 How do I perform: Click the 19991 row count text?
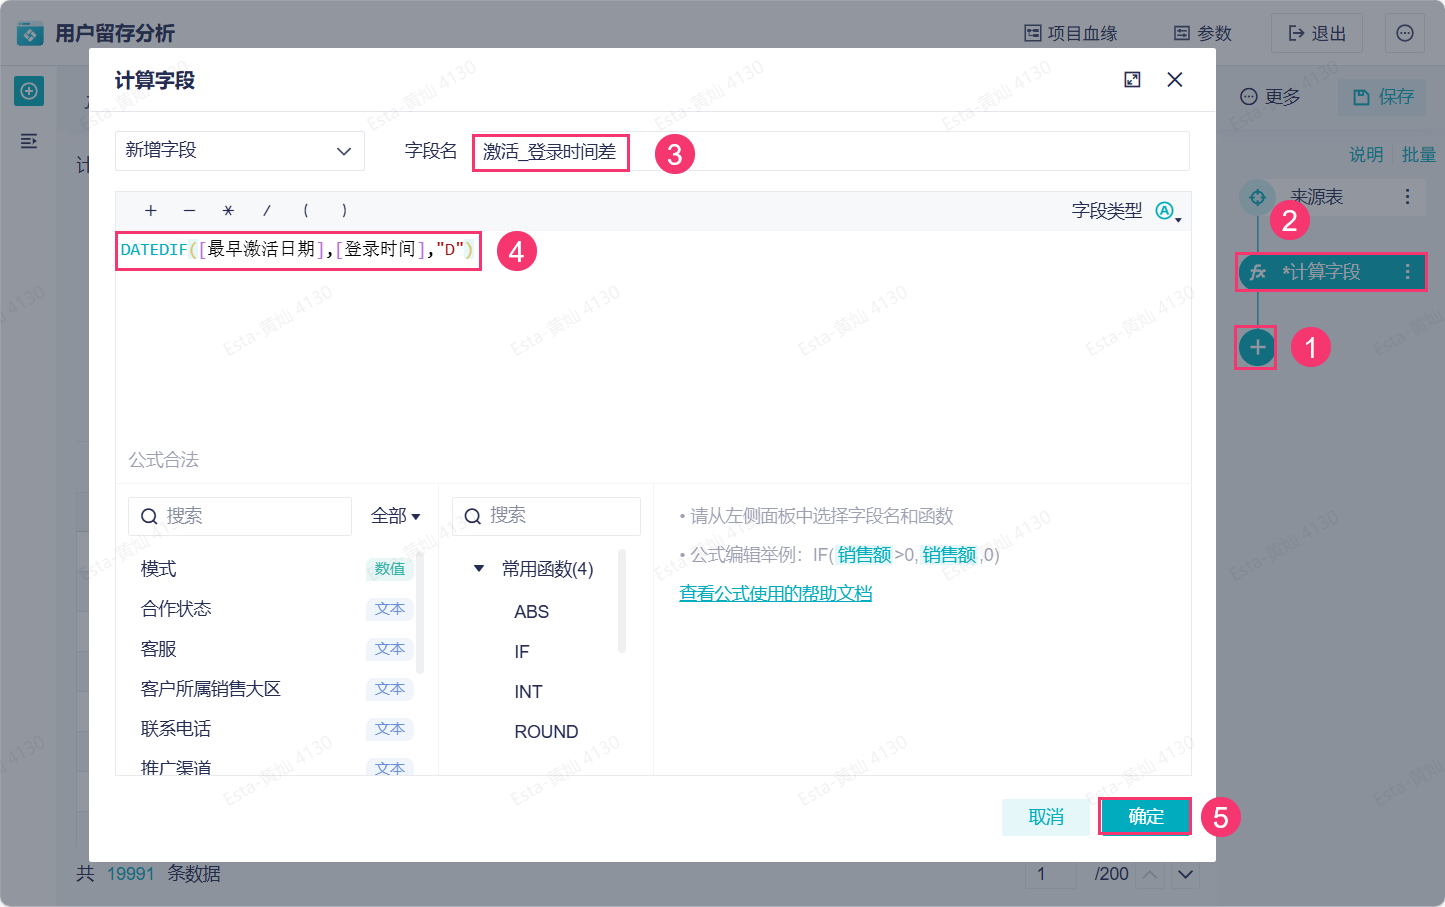tap(131, 874)
